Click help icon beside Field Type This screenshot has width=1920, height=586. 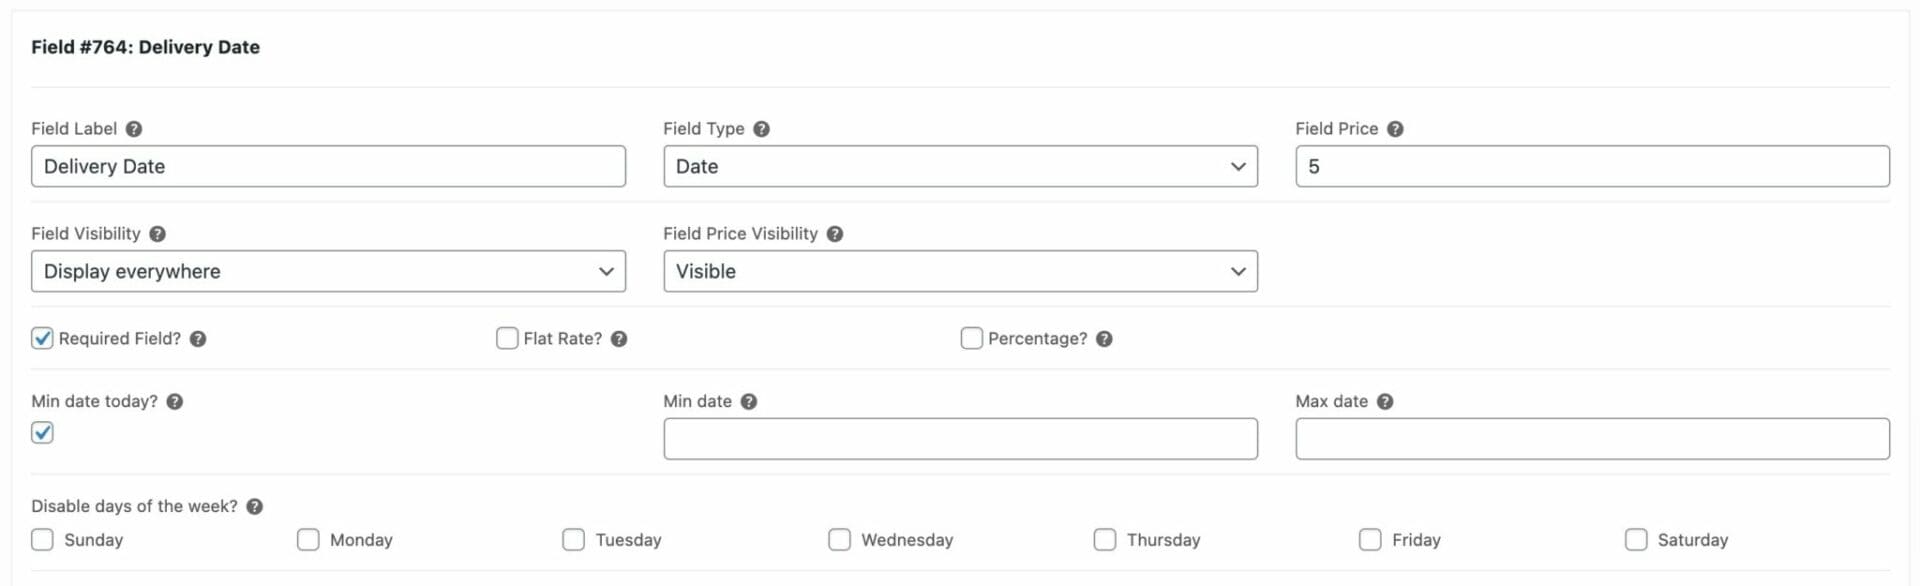[761, 129]
